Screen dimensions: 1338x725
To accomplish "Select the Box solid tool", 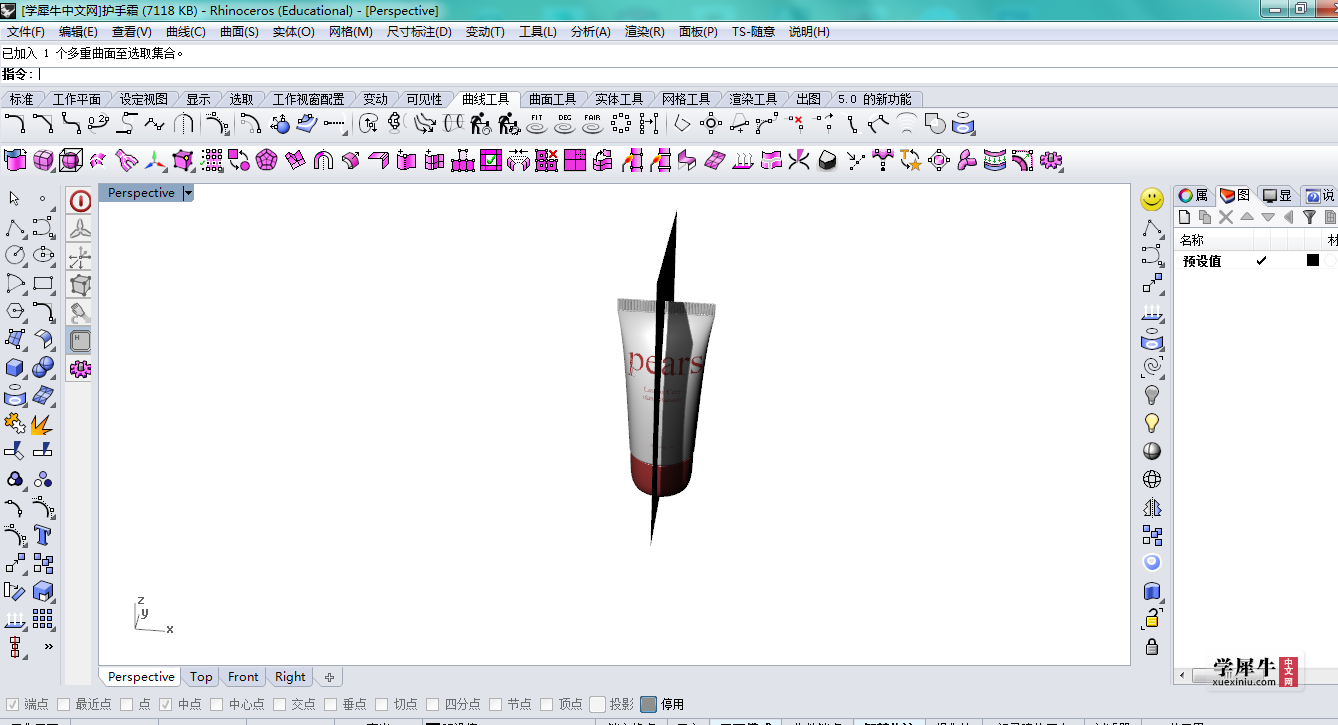I will pyautogui.click(x=15, y=367).
